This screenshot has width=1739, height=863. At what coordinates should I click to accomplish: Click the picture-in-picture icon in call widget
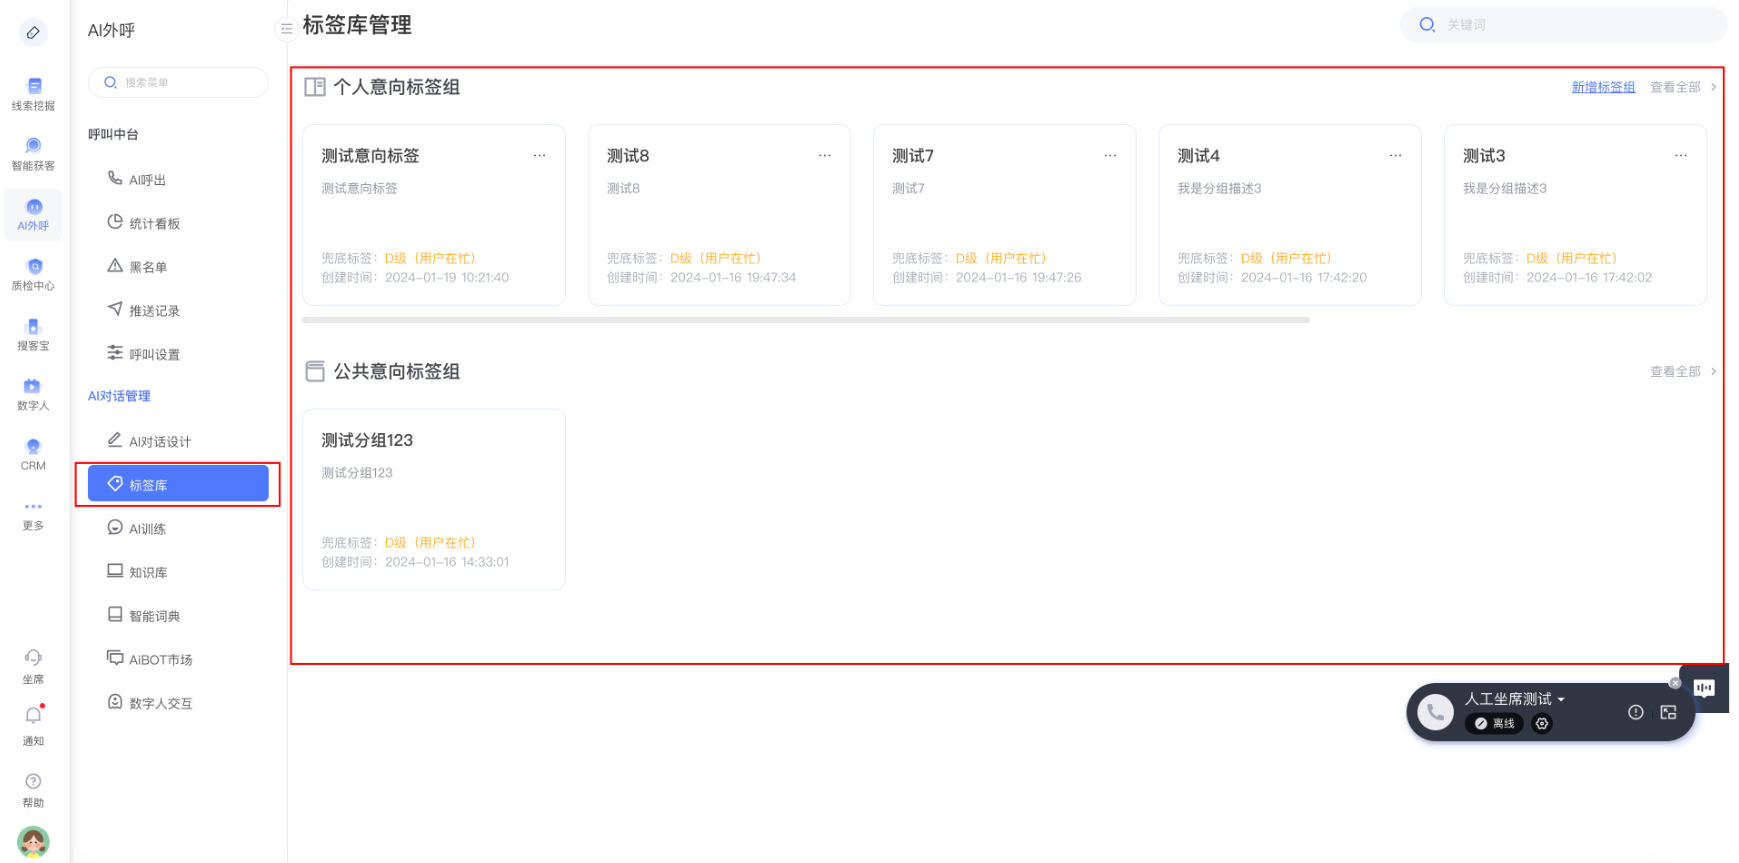(x=1668, y=712)
